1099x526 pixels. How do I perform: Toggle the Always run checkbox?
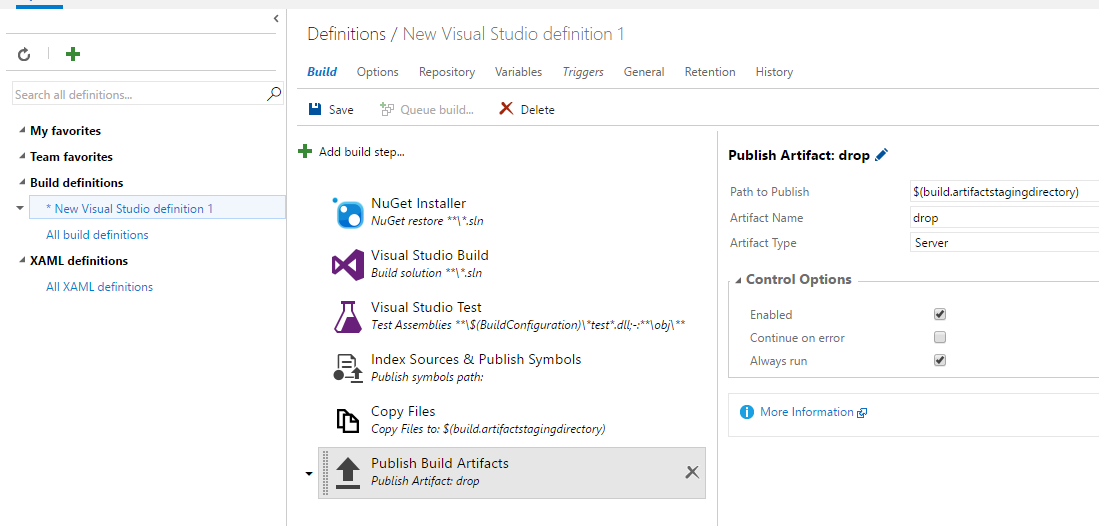click(940, 361)
